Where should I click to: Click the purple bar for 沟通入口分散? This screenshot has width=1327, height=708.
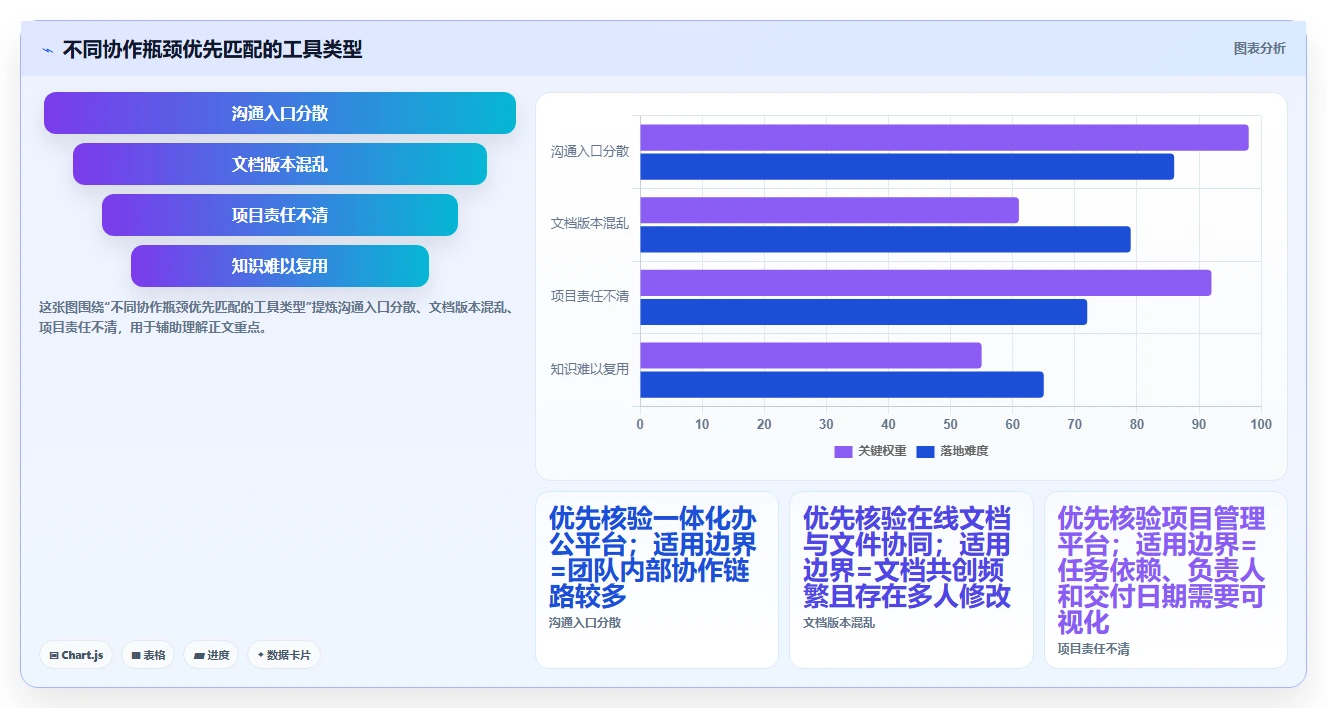coord(944,138)
